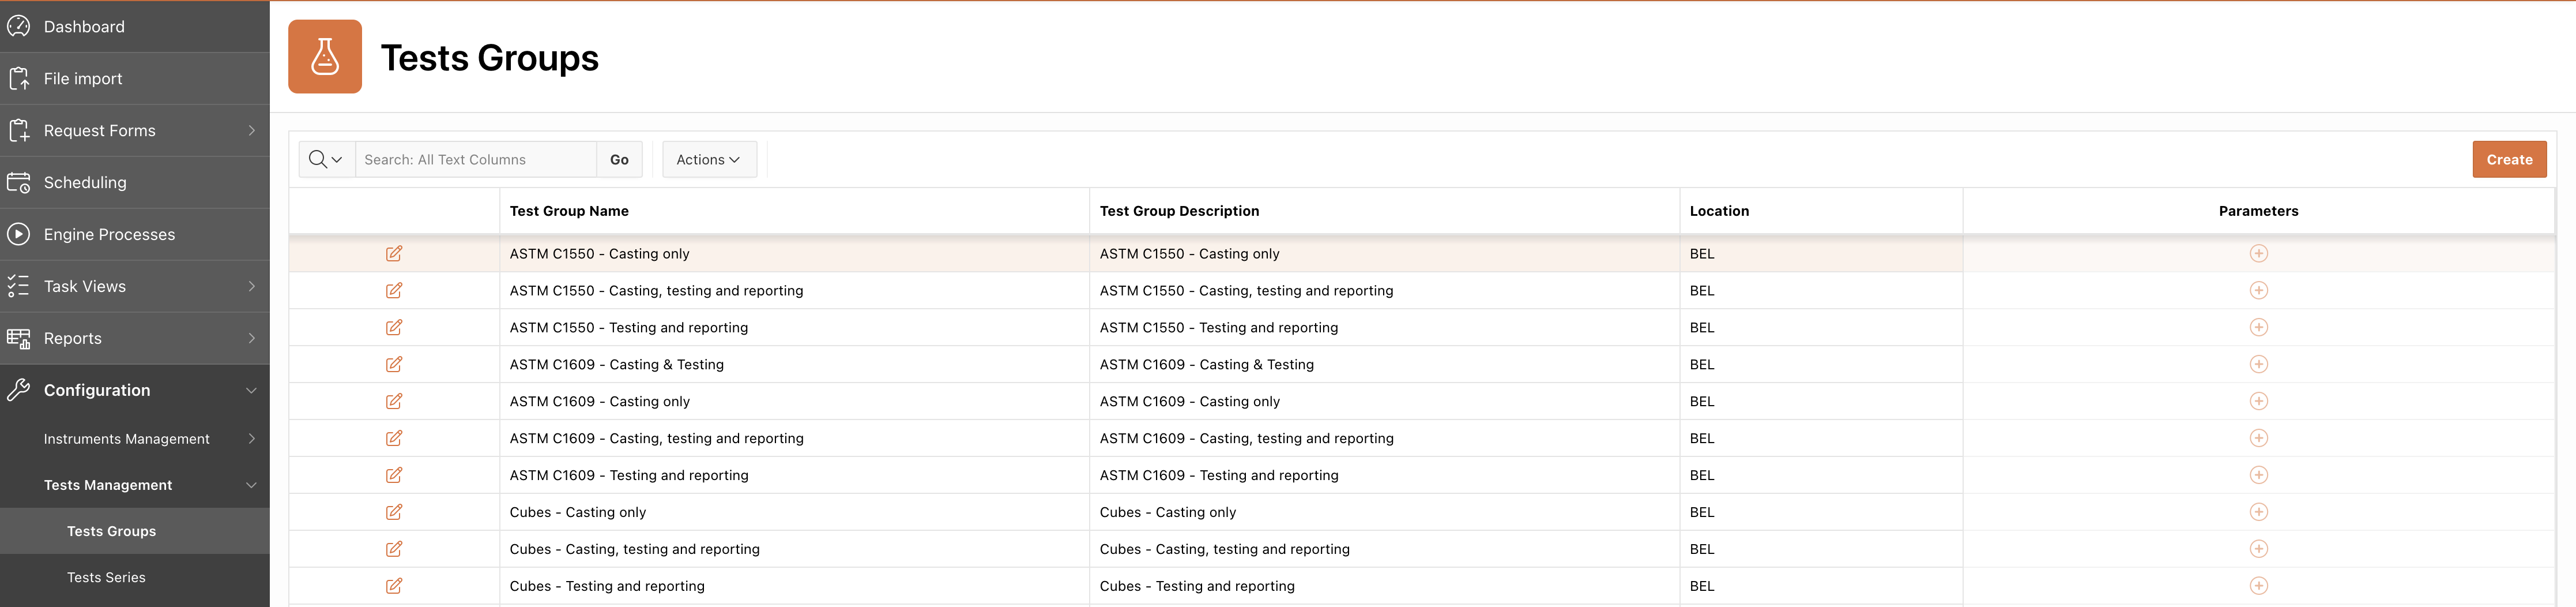Click parameters plus icon for Cubes - Testing and reporting

[2258, 586]
